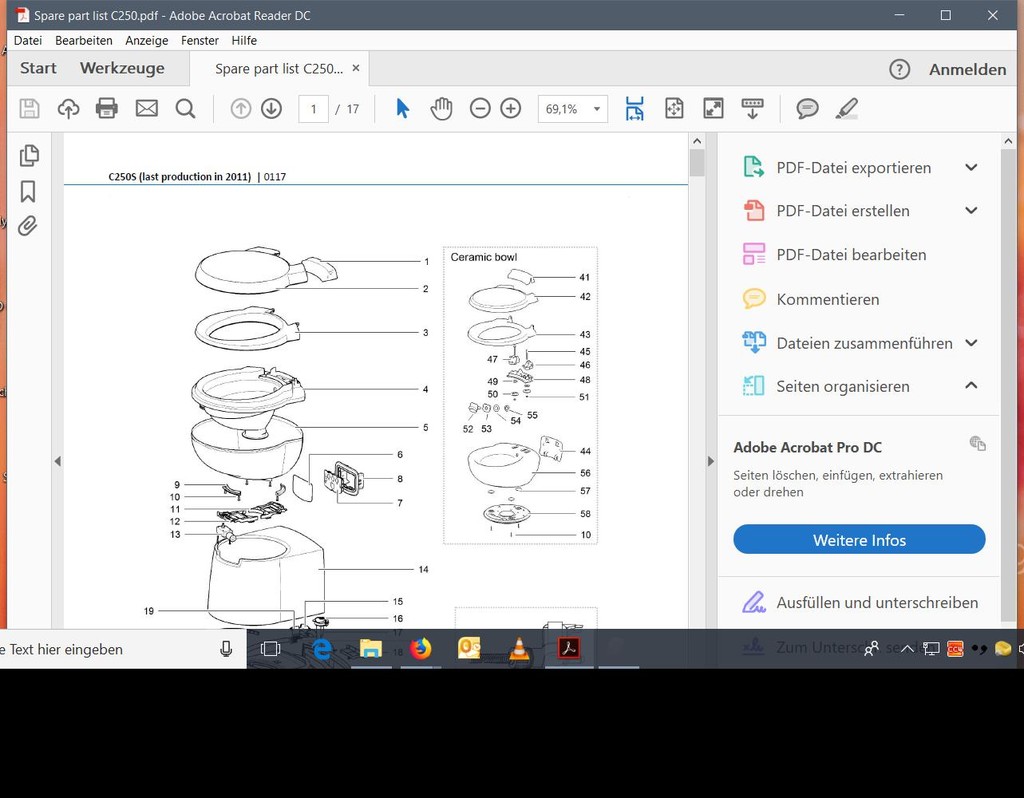This screenshot has width=1024, height=798.
Task: Collapse the Seiten organisieren section
Action: (x=971, y=385)
